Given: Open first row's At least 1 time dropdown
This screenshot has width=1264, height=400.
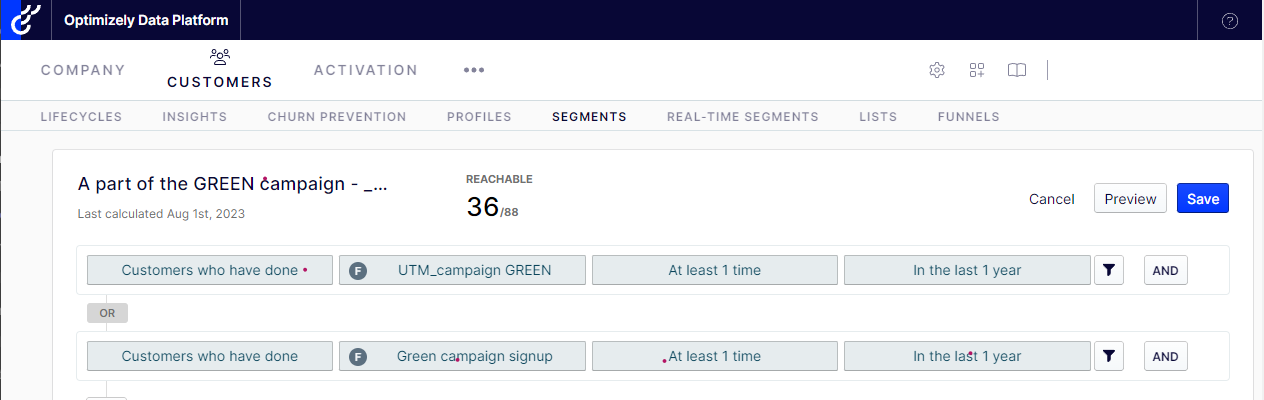Looking at the screenshot, I should (x=715, y=270).
